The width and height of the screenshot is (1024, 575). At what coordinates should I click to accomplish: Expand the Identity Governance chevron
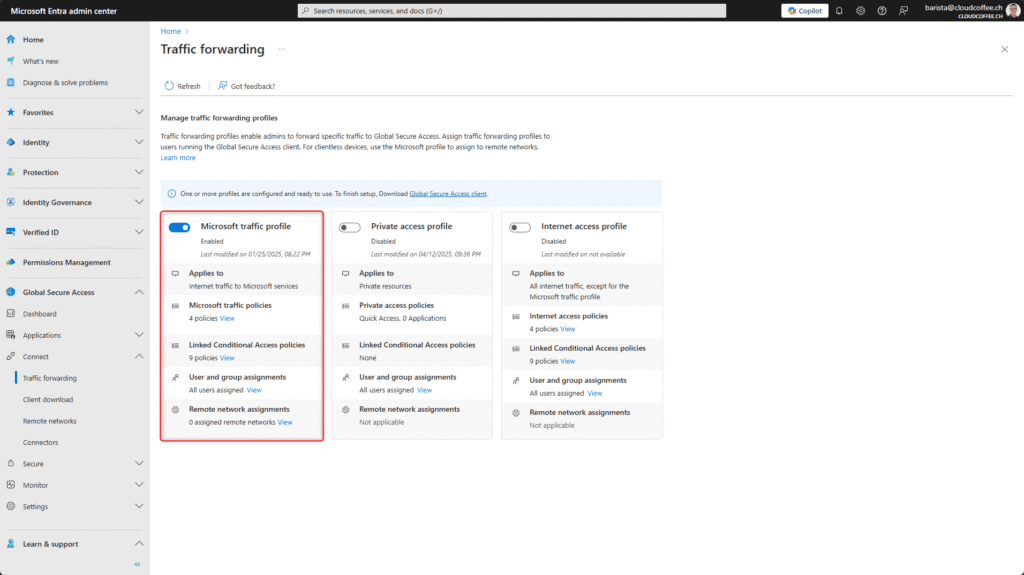click(139, 203)
